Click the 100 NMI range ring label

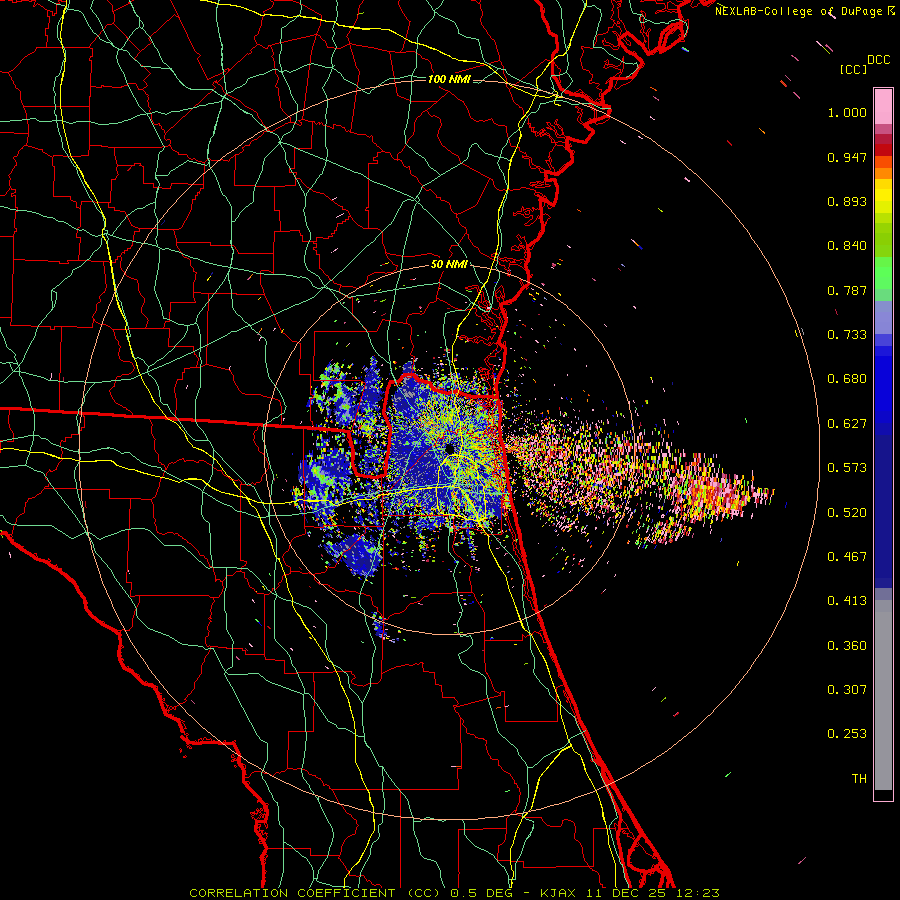[449, 79]
